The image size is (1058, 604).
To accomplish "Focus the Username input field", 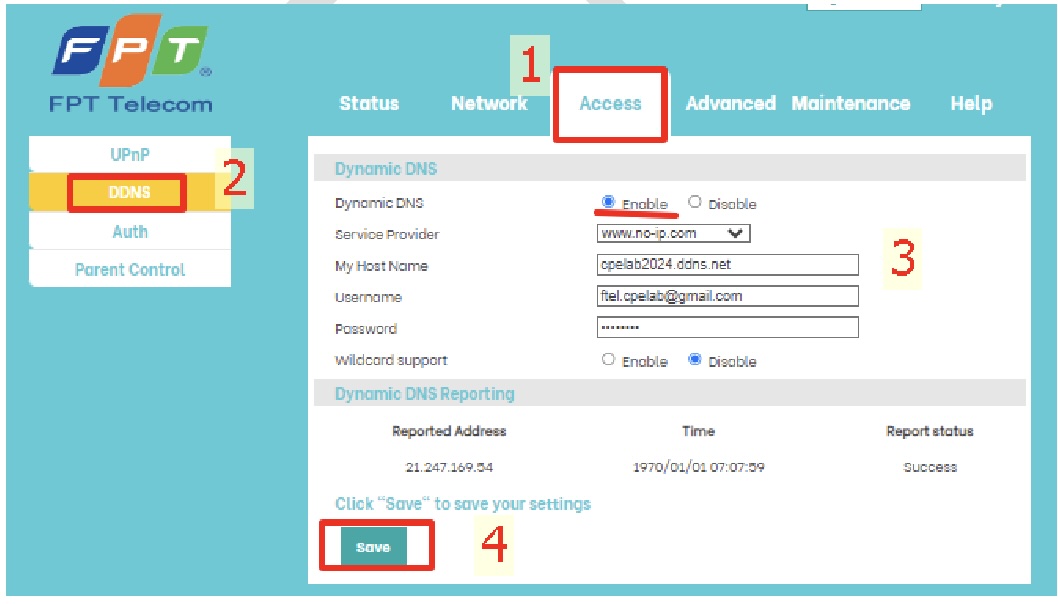I will (x=727, y=296).
